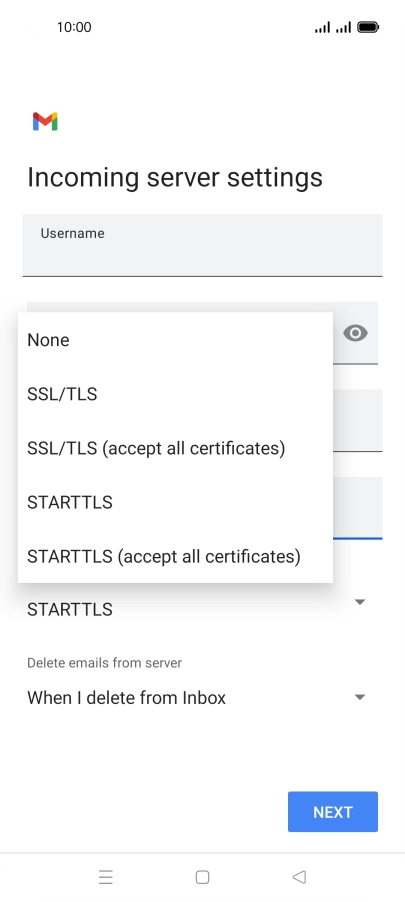The width and height of the screenshot is (405, 902).
Task: Tap the Android back navigation icon
Action: [299, 877]
